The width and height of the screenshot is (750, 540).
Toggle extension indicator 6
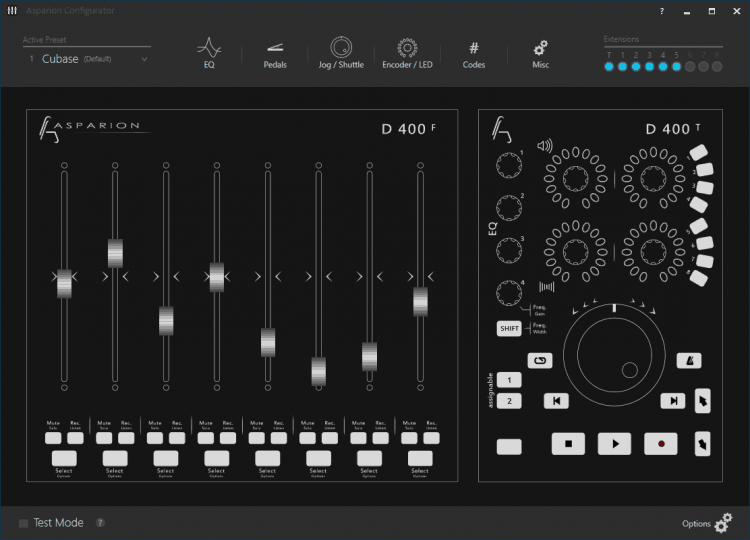[690, 67]
